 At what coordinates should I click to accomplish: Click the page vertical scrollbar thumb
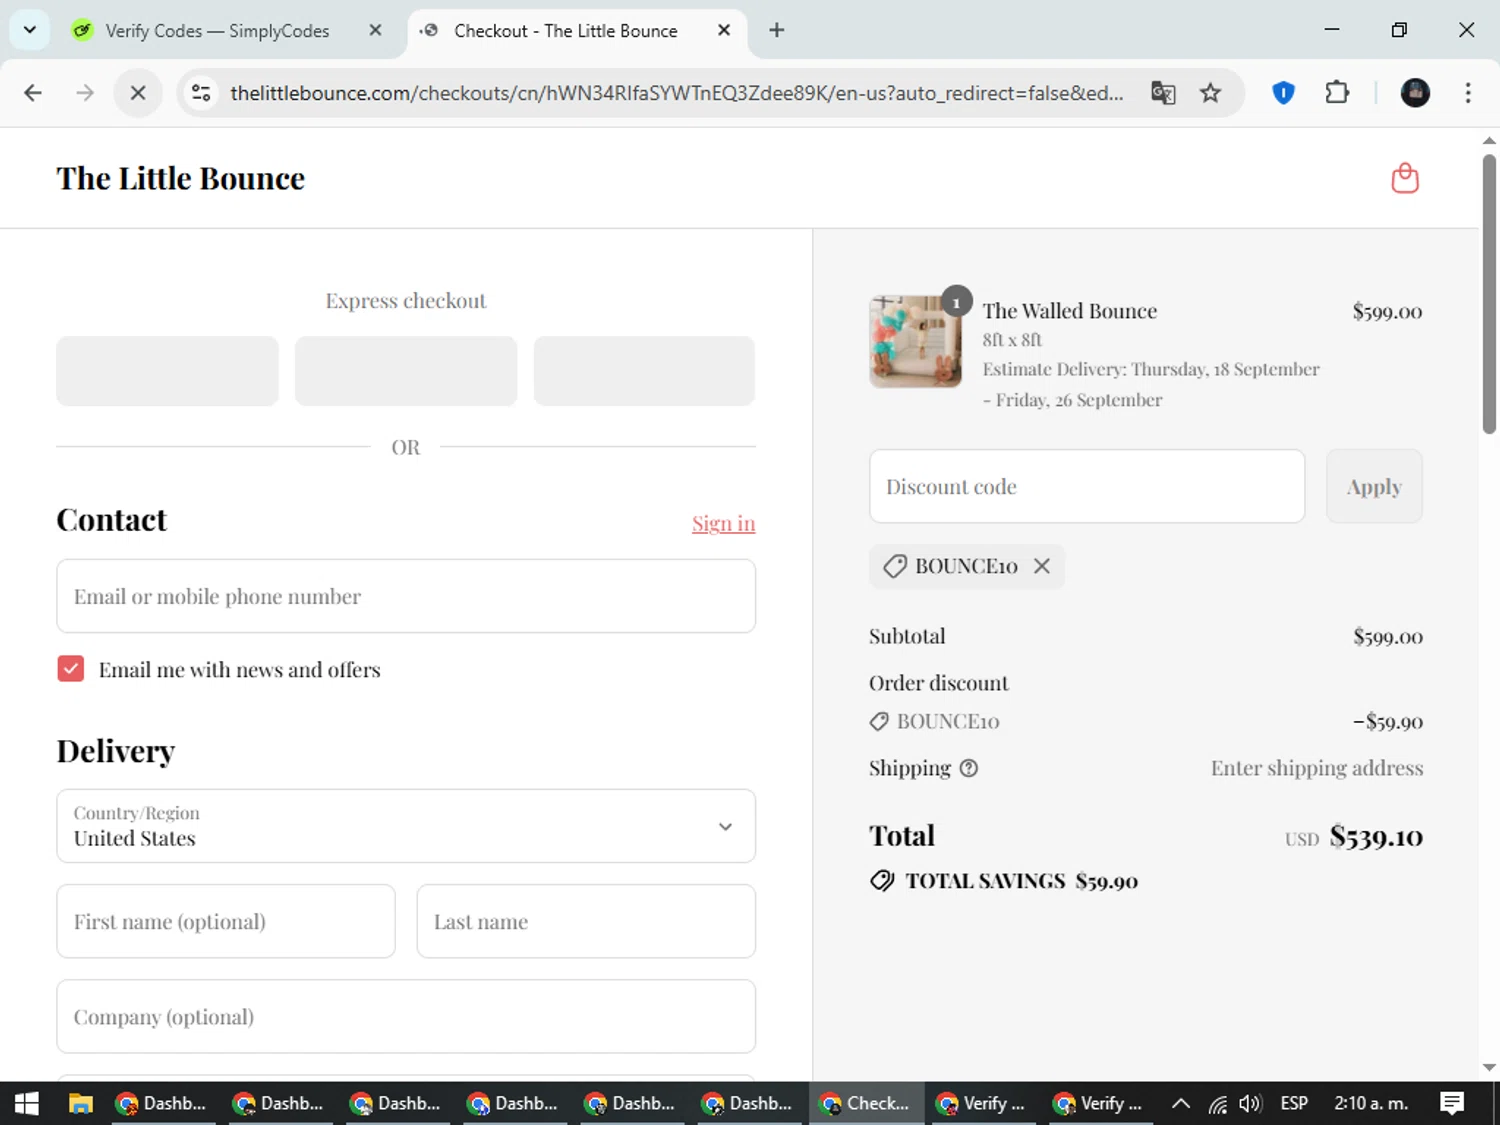(x=1489, y=293)
